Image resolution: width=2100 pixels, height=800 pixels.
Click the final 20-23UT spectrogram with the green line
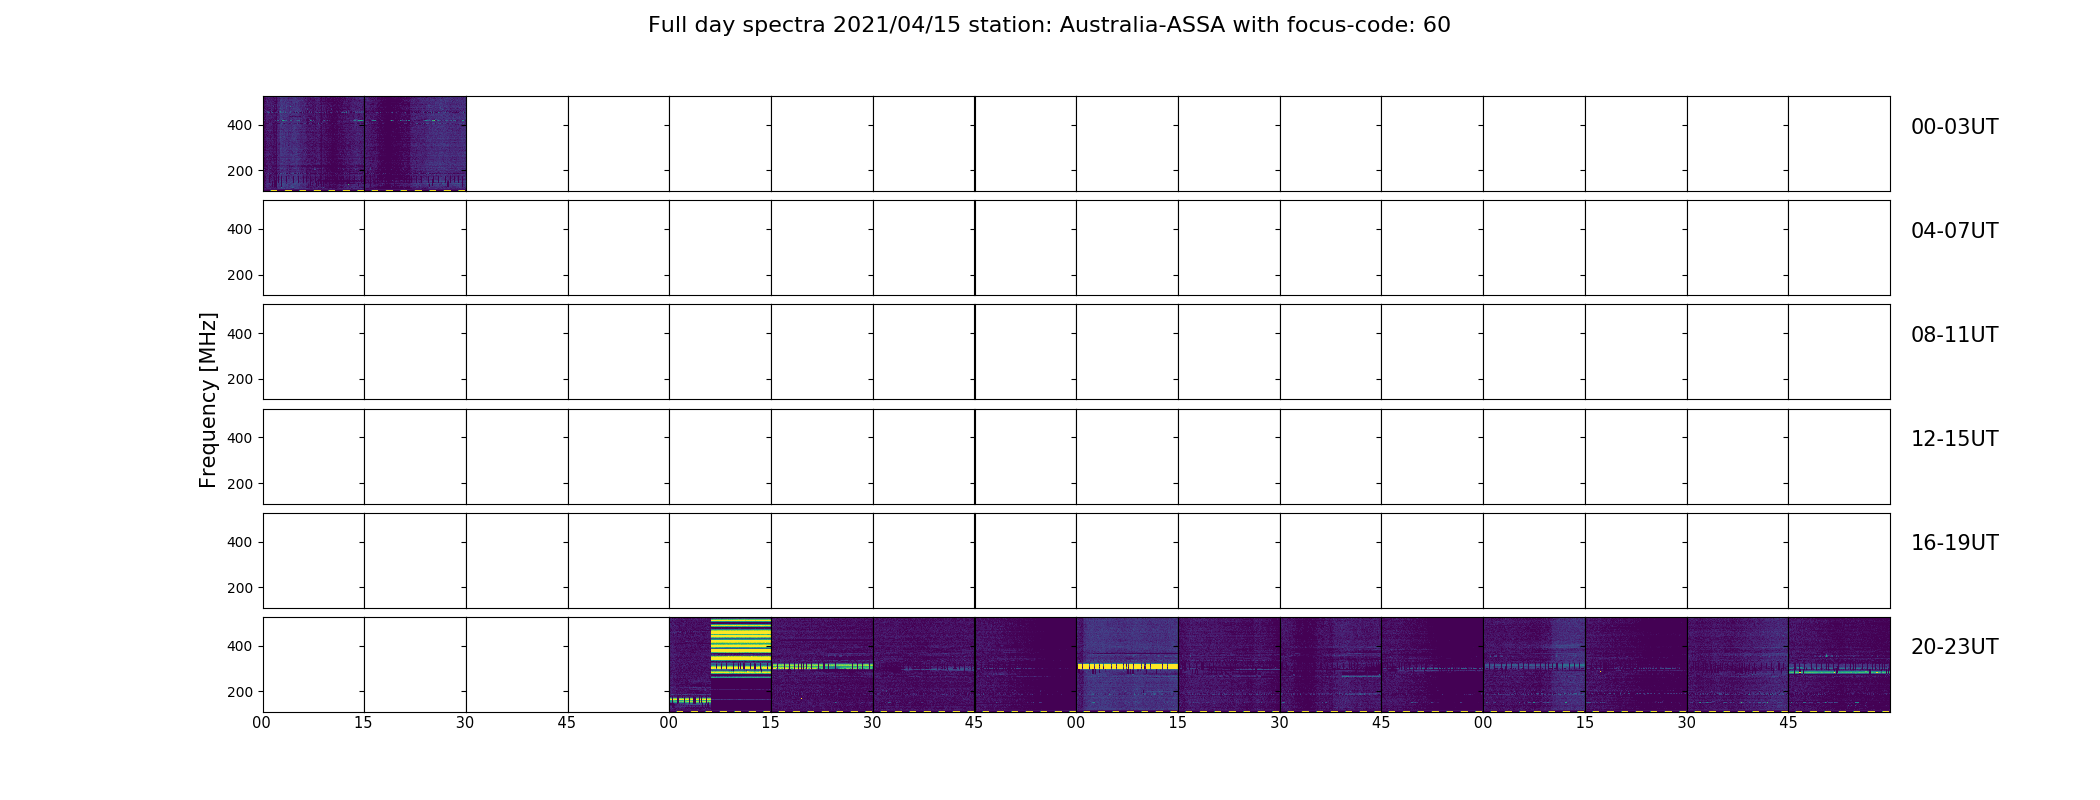[x=1839, y=665]
